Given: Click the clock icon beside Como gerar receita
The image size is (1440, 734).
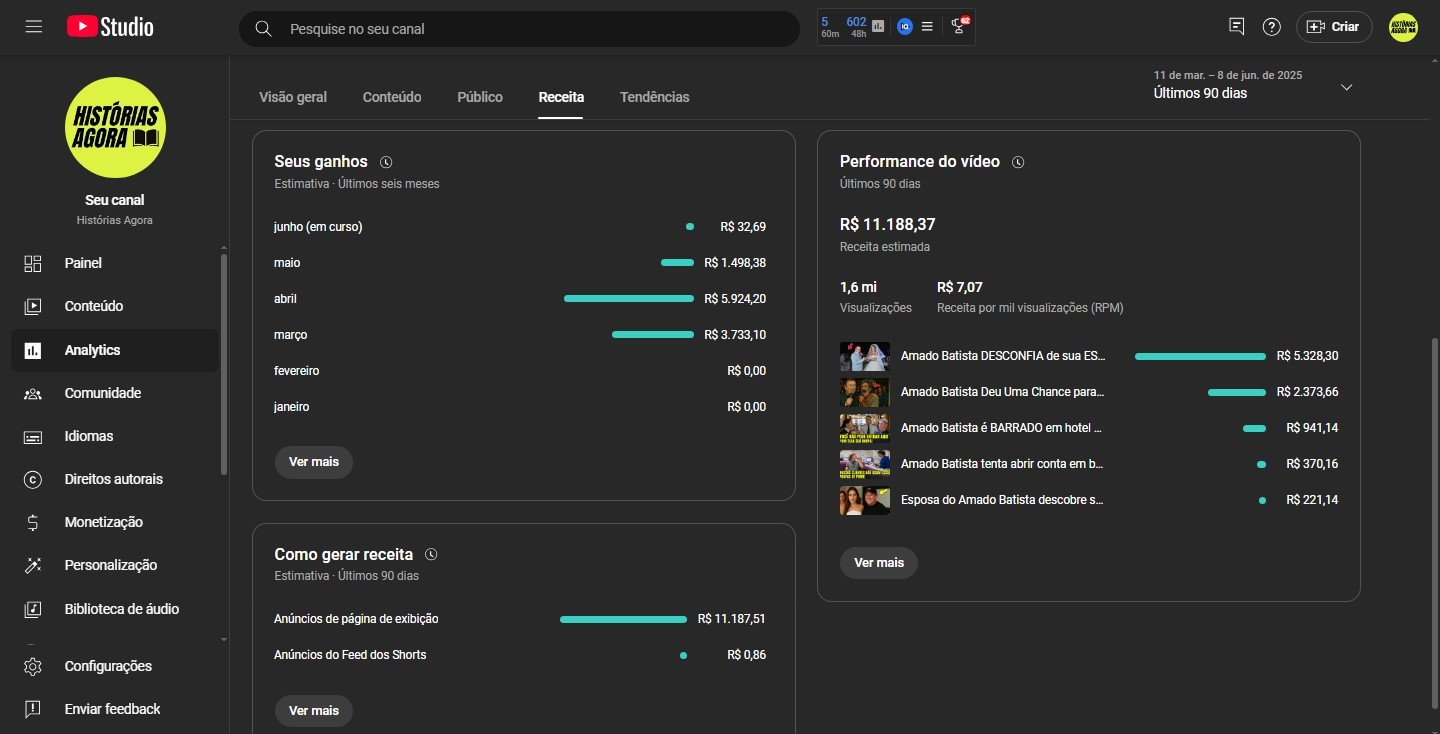Looking at the screenshot, I should click(432, 554).
